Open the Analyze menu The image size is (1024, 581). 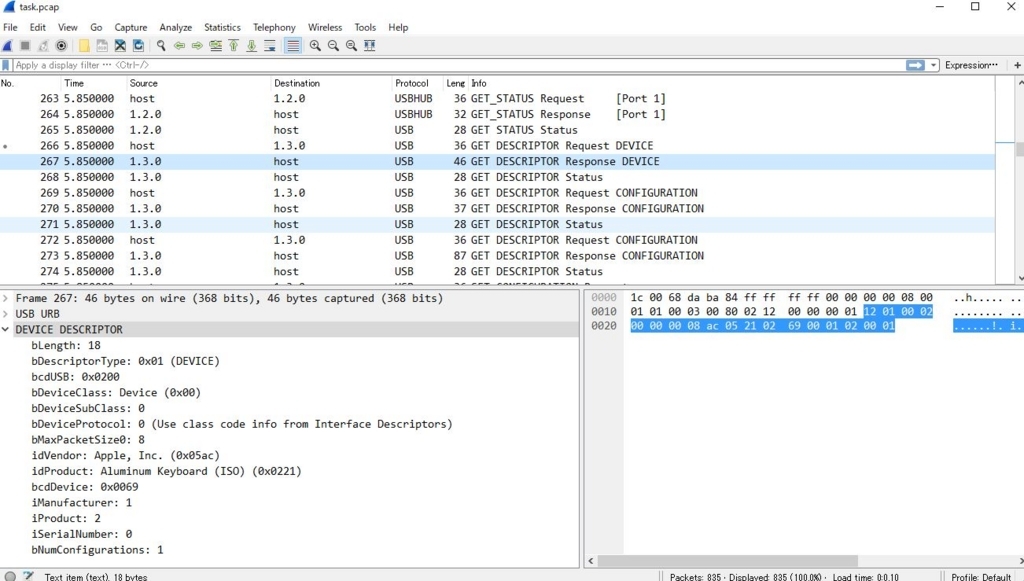coord(176,27)
